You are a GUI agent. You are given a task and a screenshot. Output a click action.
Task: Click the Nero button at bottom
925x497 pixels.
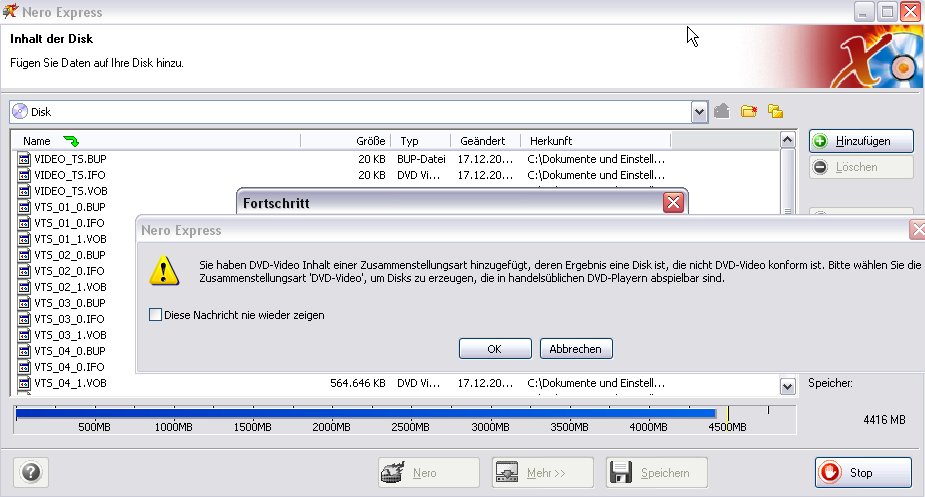coord(429,472)
